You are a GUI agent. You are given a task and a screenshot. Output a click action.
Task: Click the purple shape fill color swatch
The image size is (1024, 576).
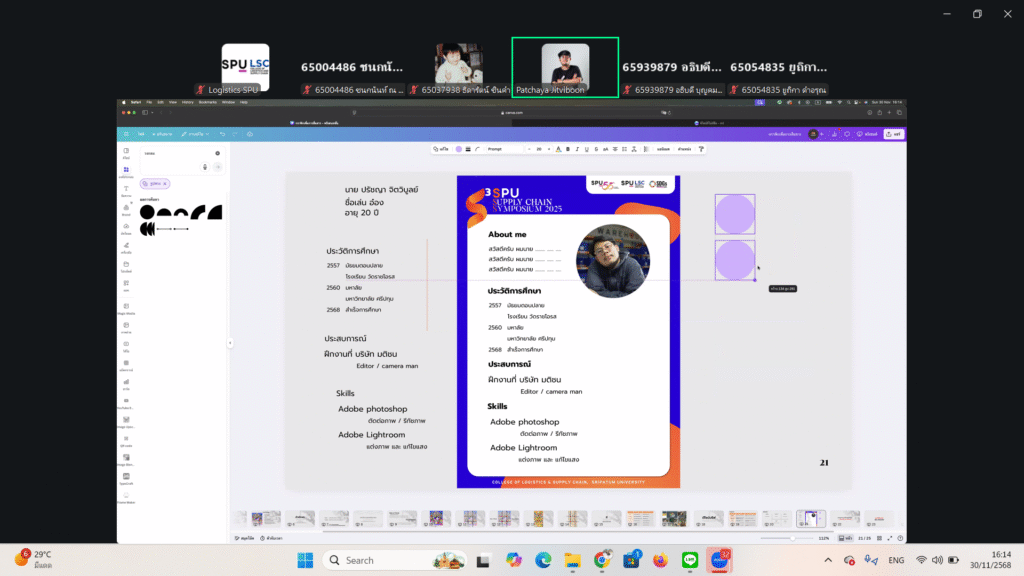(458, 149)
